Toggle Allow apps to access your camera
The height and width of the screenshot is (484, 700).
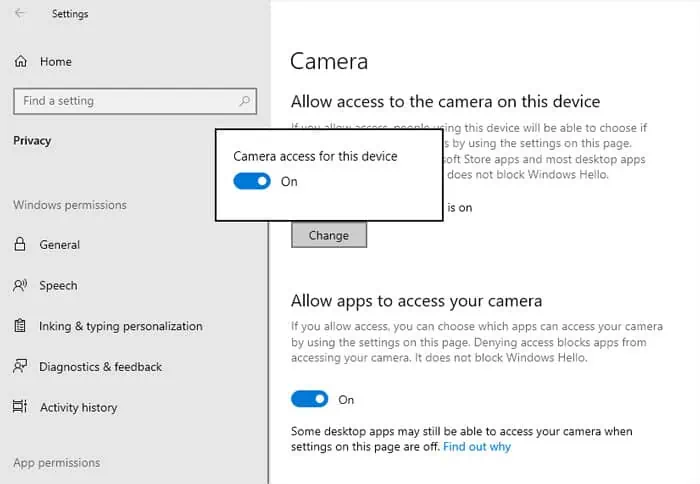[309, 399]
